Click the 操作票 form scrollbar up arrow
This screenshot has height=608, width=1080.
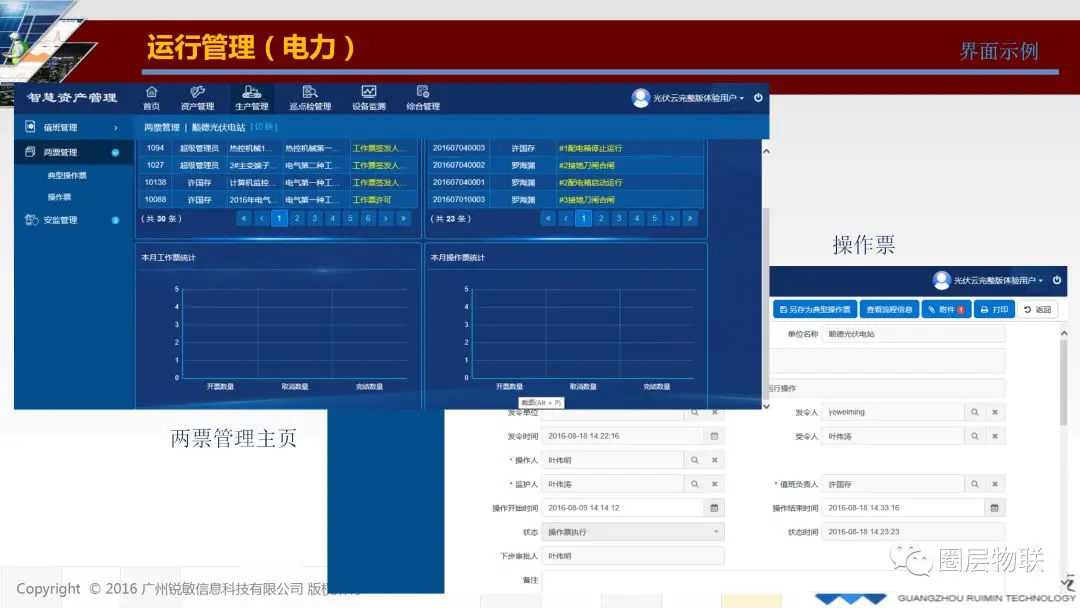pyautogui.click(x=1064, y=333)
